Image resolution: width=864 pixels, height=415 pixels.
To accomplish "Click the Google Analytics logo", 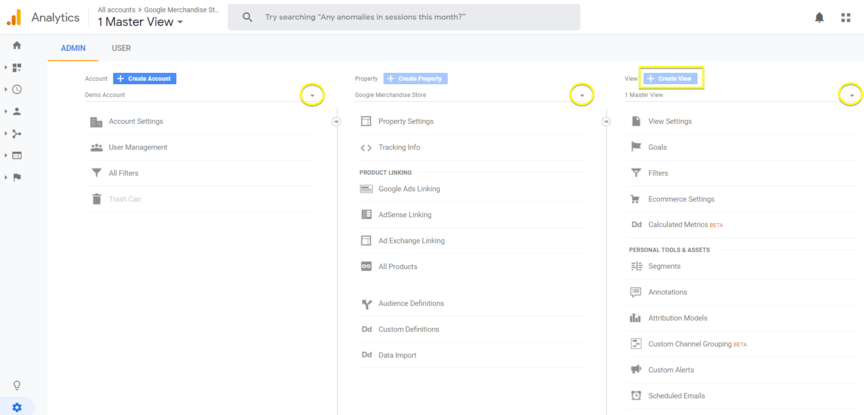I will pos(14,17).
